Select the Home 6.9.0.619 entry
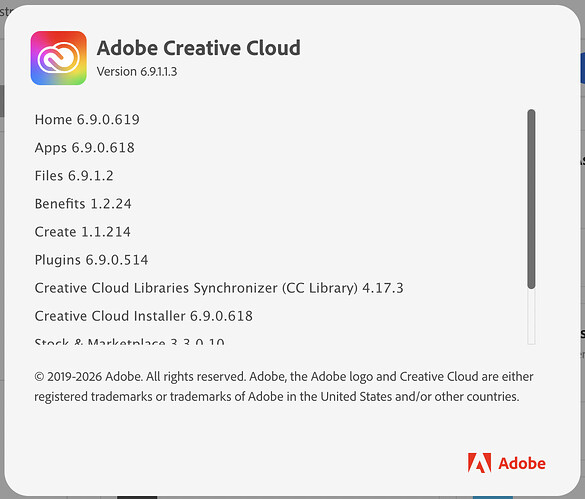The width and height of the screenshot is (585, 499). [87, 119]
